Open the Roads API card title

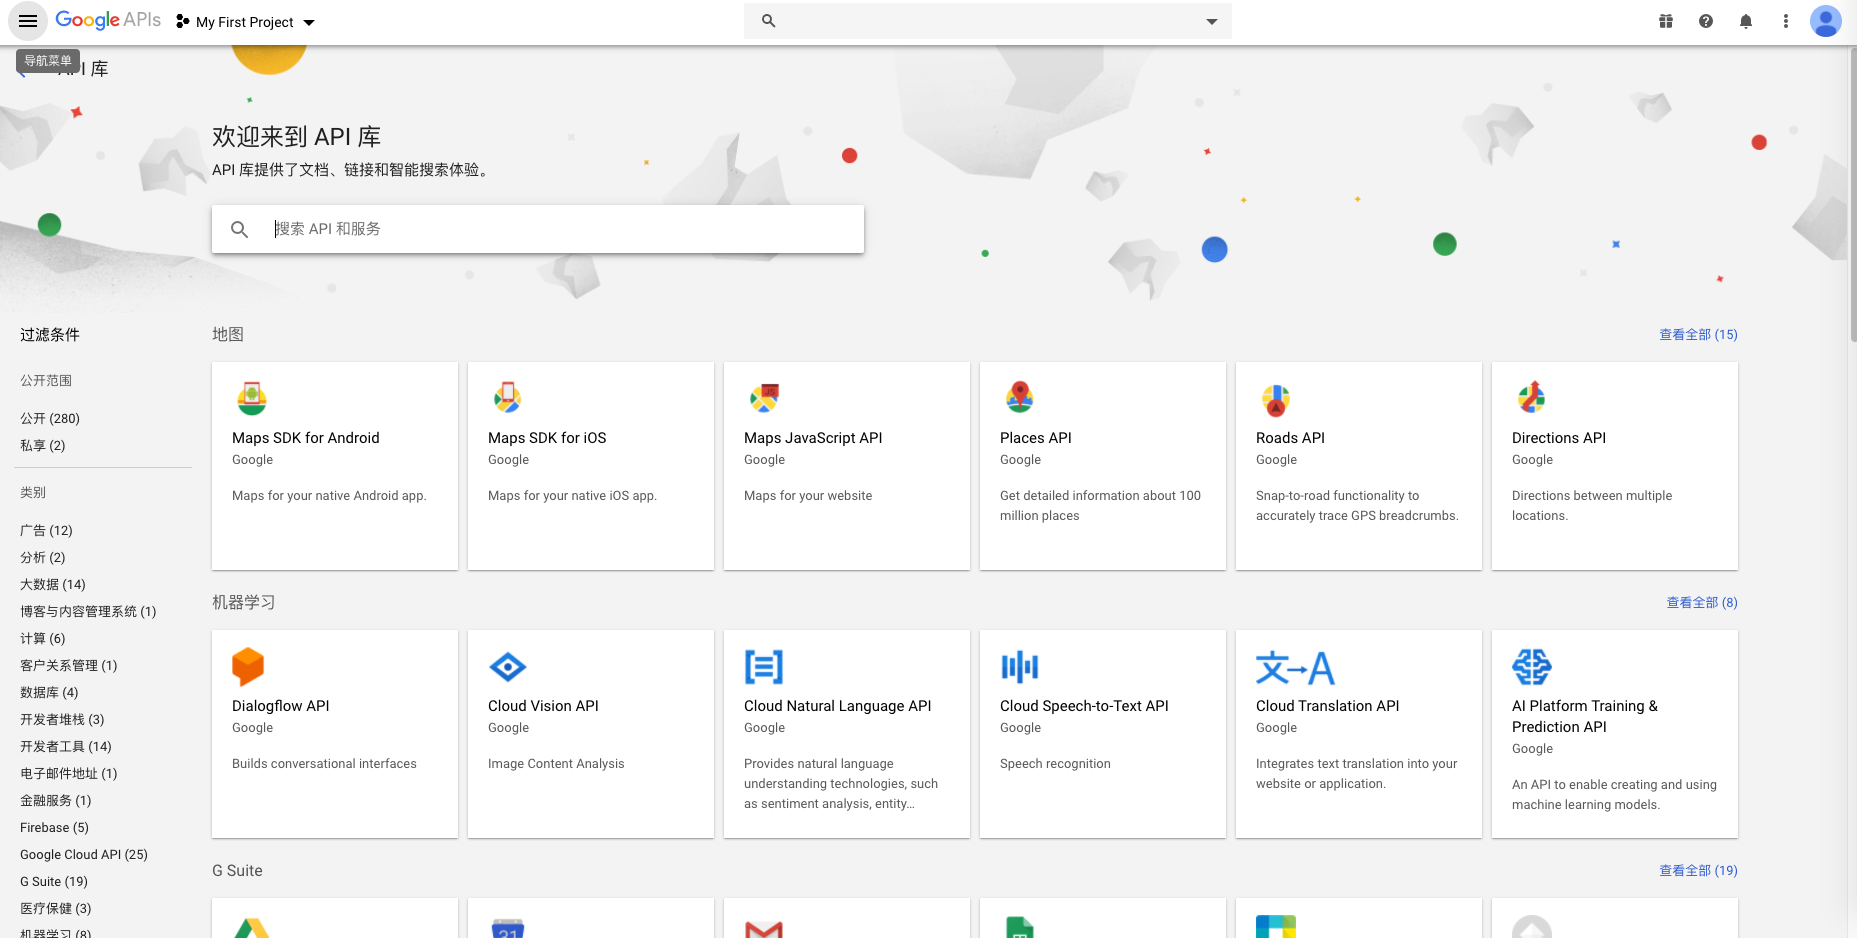click(x=1290, y=438)
